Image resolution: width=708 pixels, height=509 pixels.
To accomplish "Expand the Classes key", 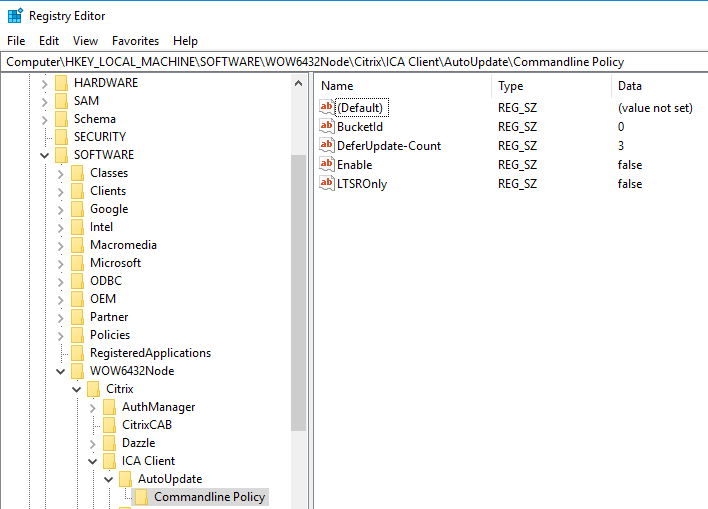I will click(x=61, y=174).
